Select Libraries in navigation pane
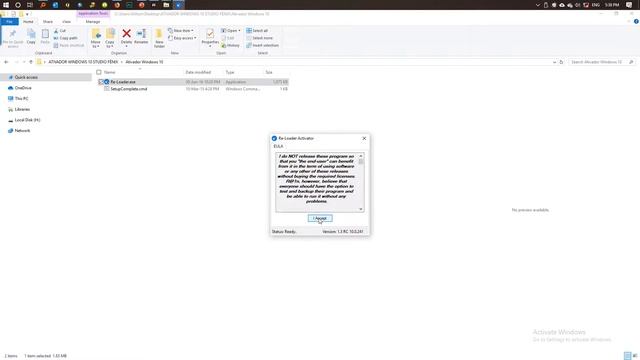 (22, 109)
